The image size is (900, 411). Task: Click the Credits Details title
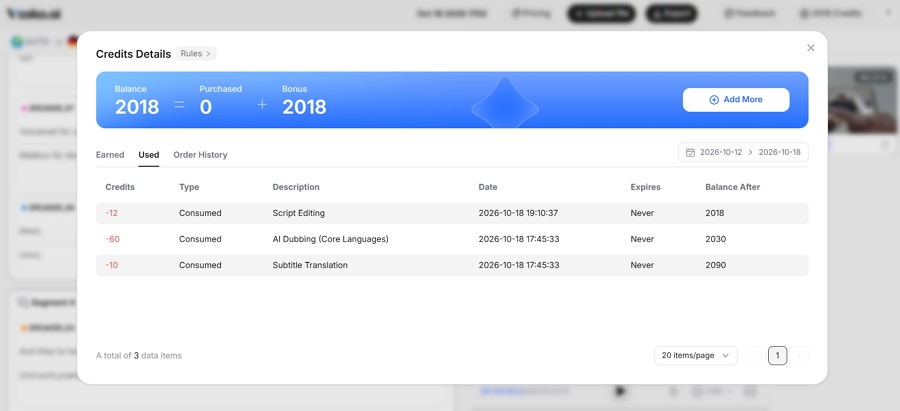pyautogui.click(x=133, y=54)
